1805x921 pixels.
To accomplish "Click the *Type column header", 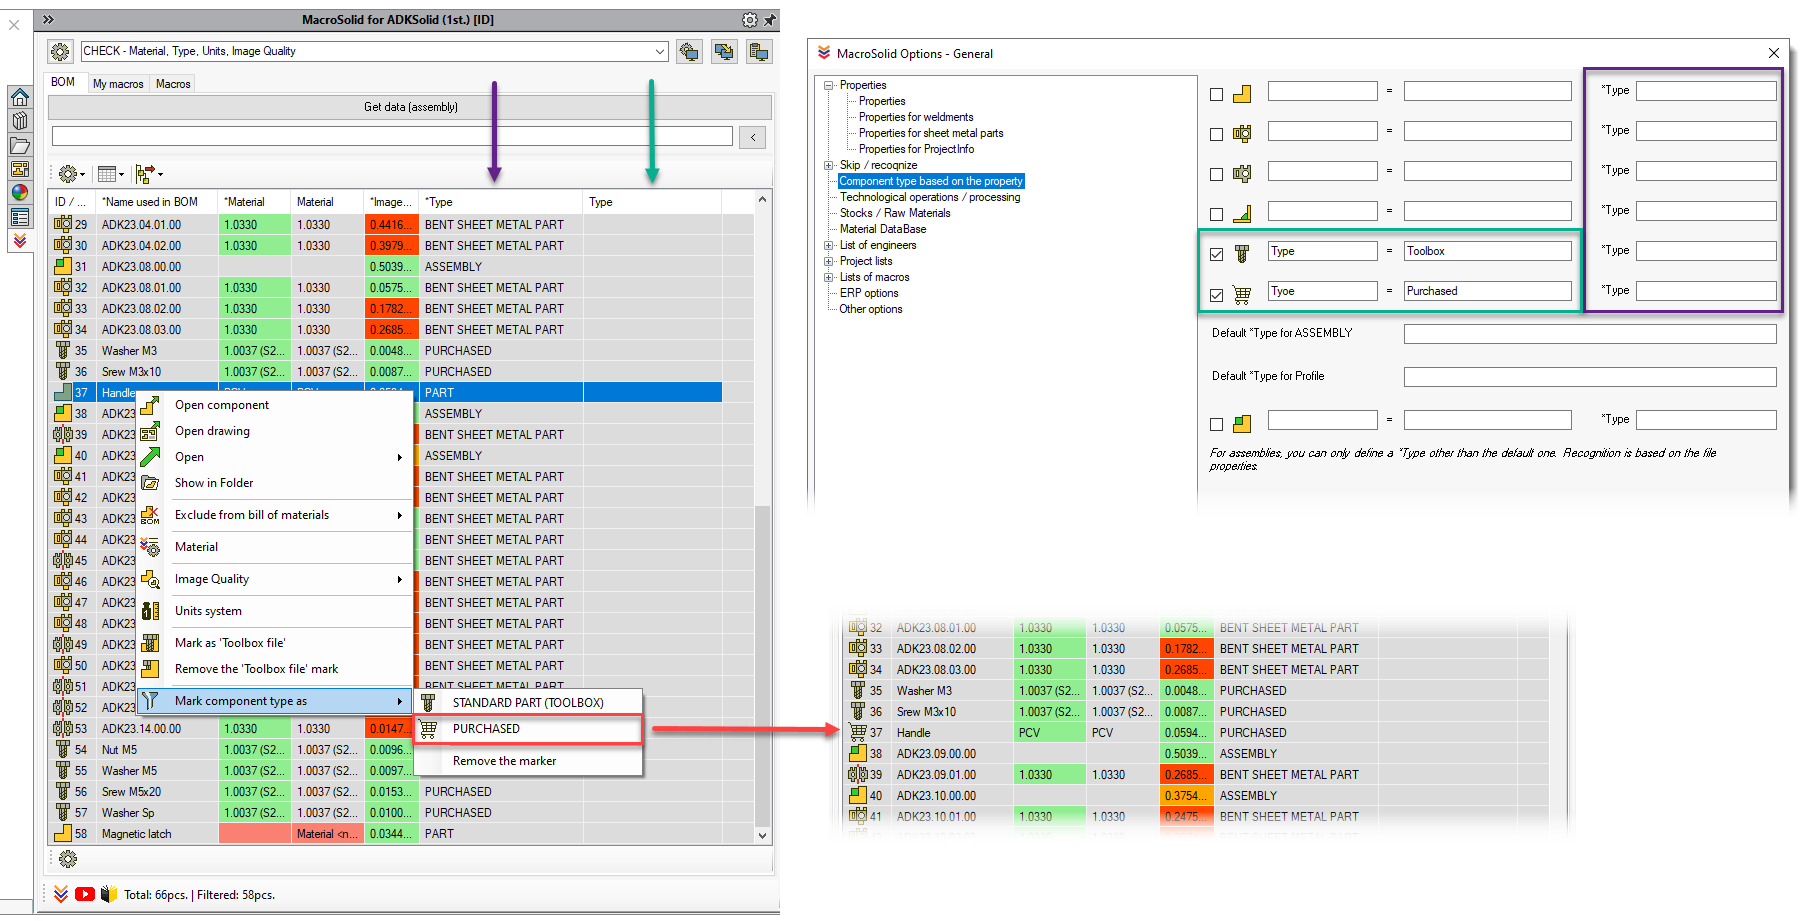I will (x=501, y=202).
